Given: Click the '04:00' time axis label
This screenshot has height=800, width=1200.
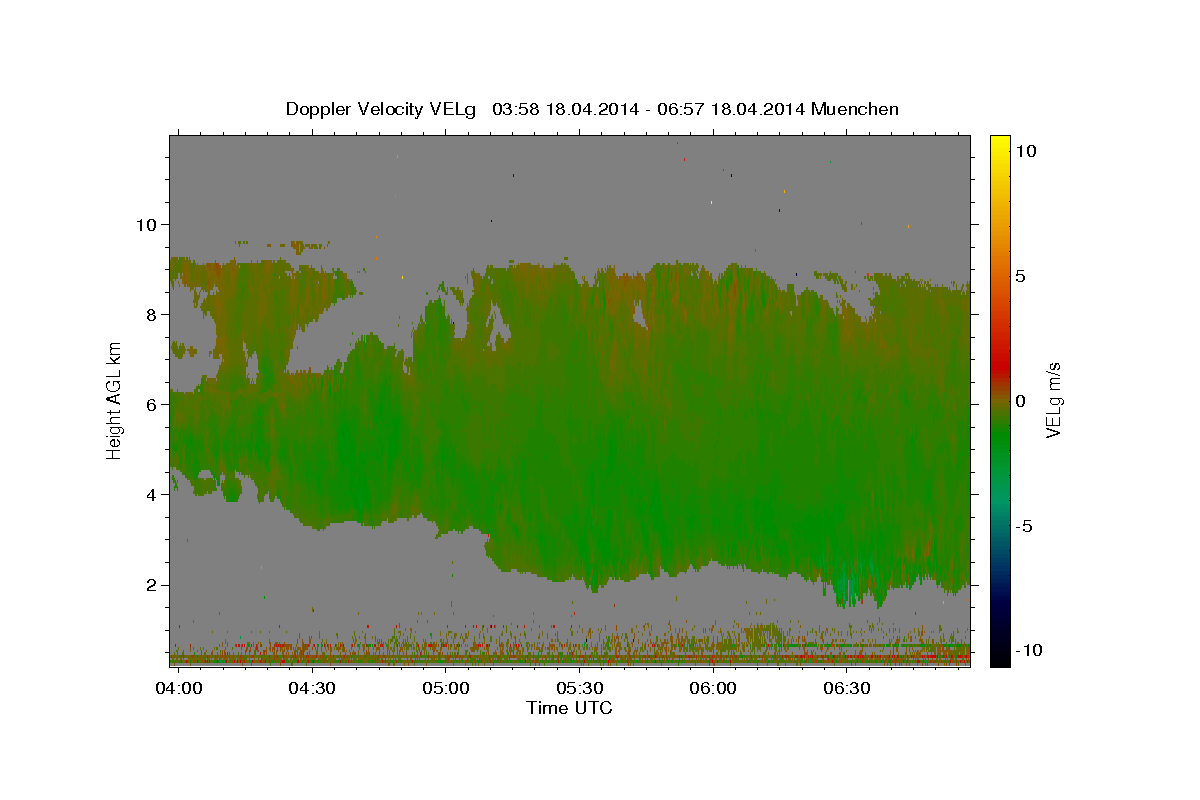Looking at the screenshot, I should pos(180,689).
